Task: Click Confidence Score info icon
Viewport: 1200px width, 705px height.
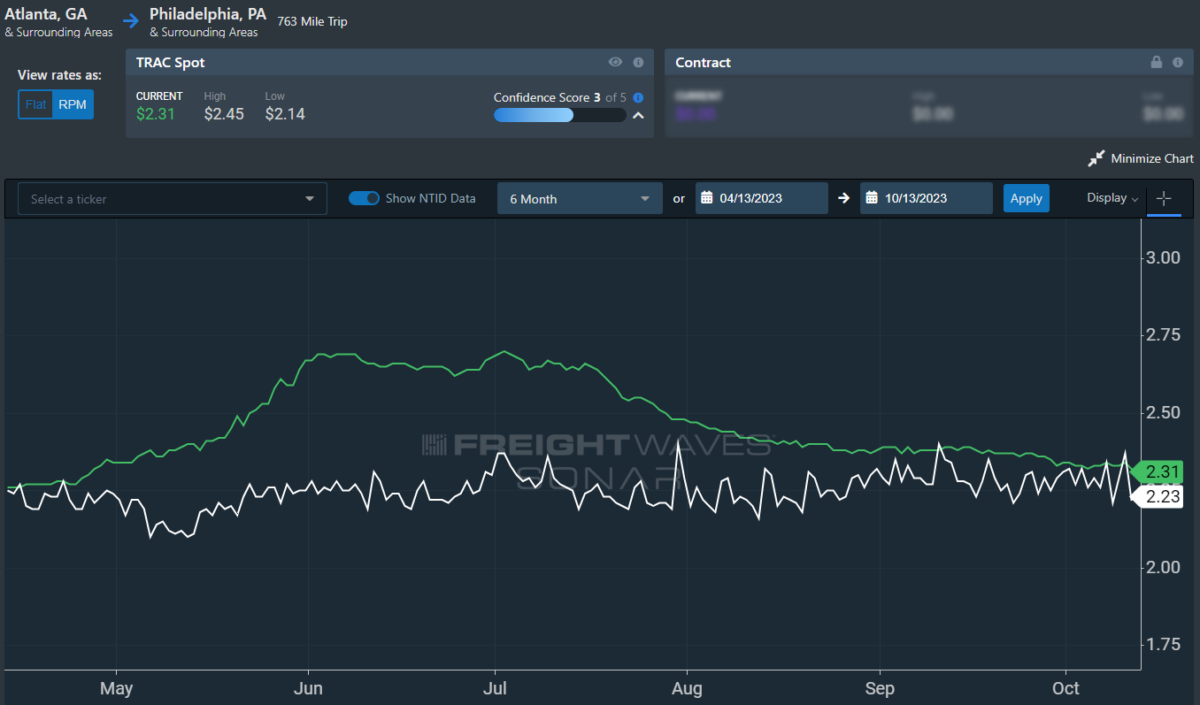Action: 638,98
